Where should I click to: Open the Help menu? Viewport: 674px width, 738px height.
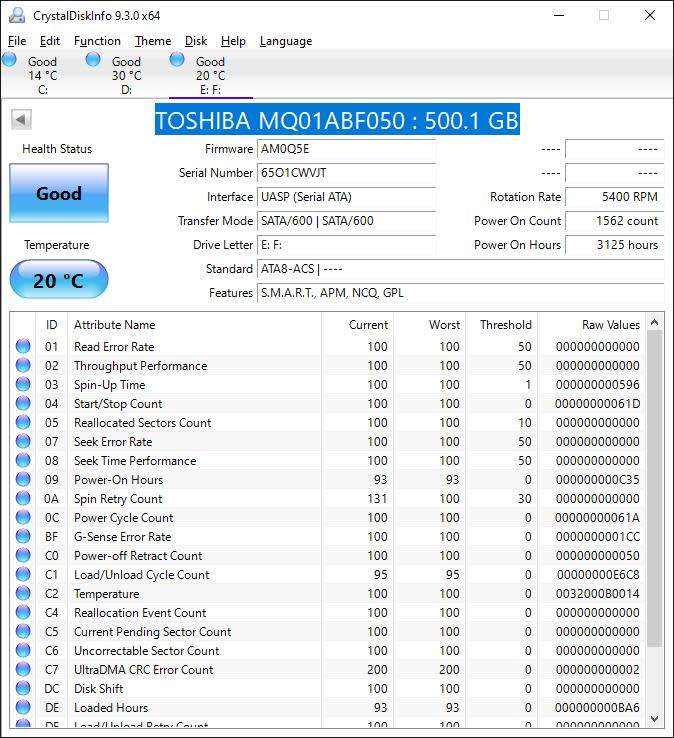click(x=233, y=41)
